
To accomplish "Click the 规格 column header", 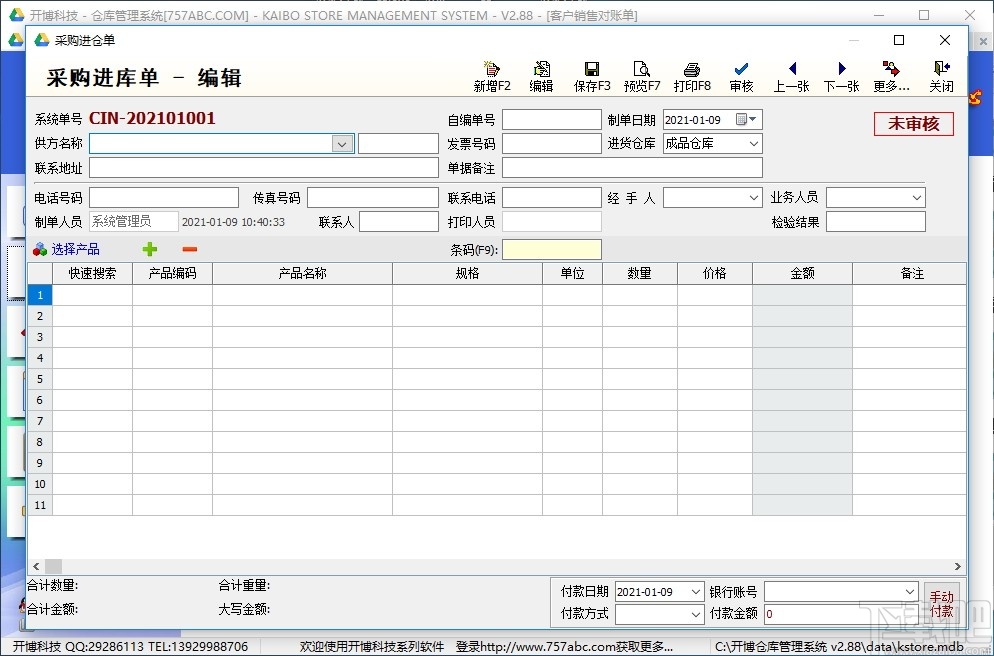I will point(467,273).
